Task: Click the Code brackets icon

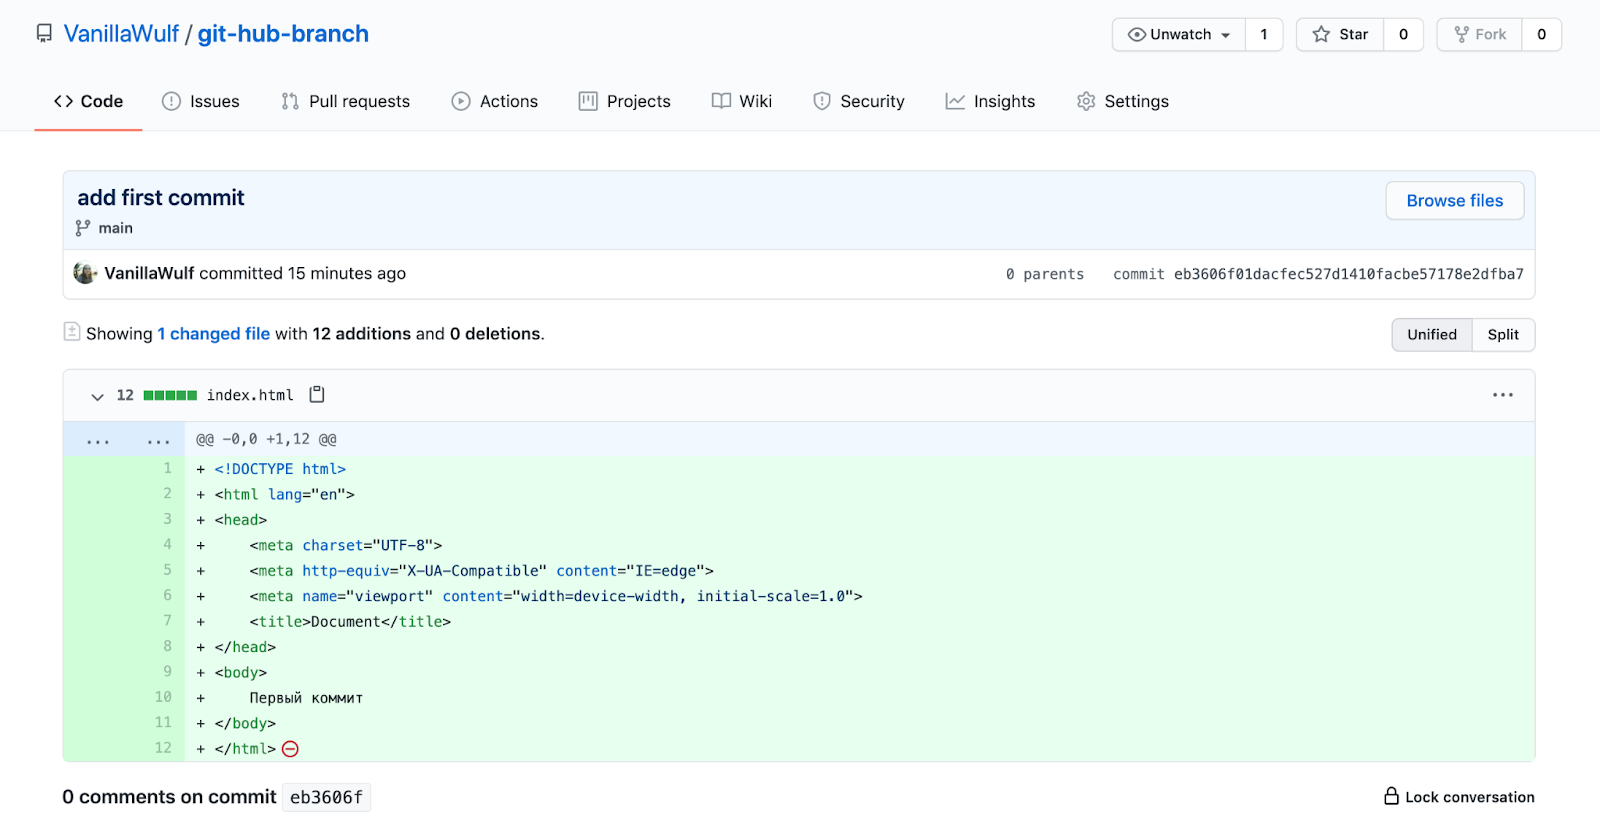Action: (64, 101)
